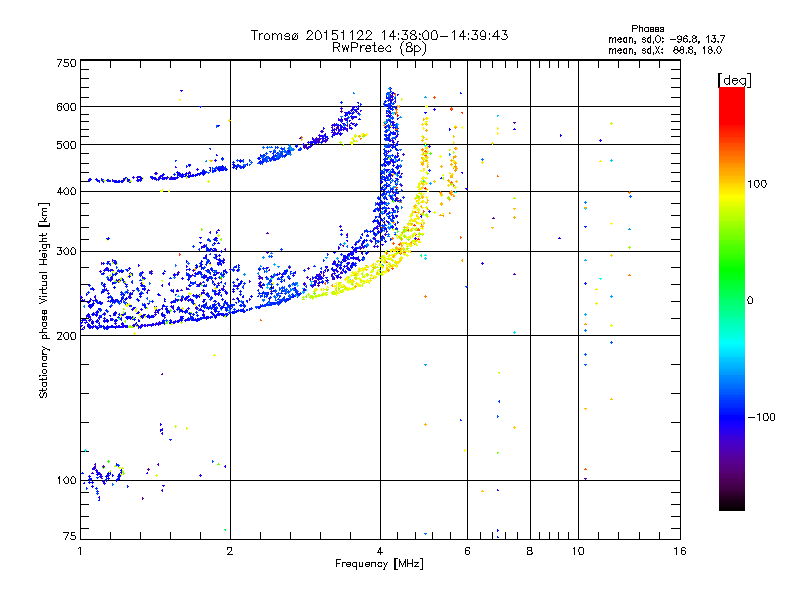
Task: Click the y-axis tick label '200'
Action: point(66,336)
